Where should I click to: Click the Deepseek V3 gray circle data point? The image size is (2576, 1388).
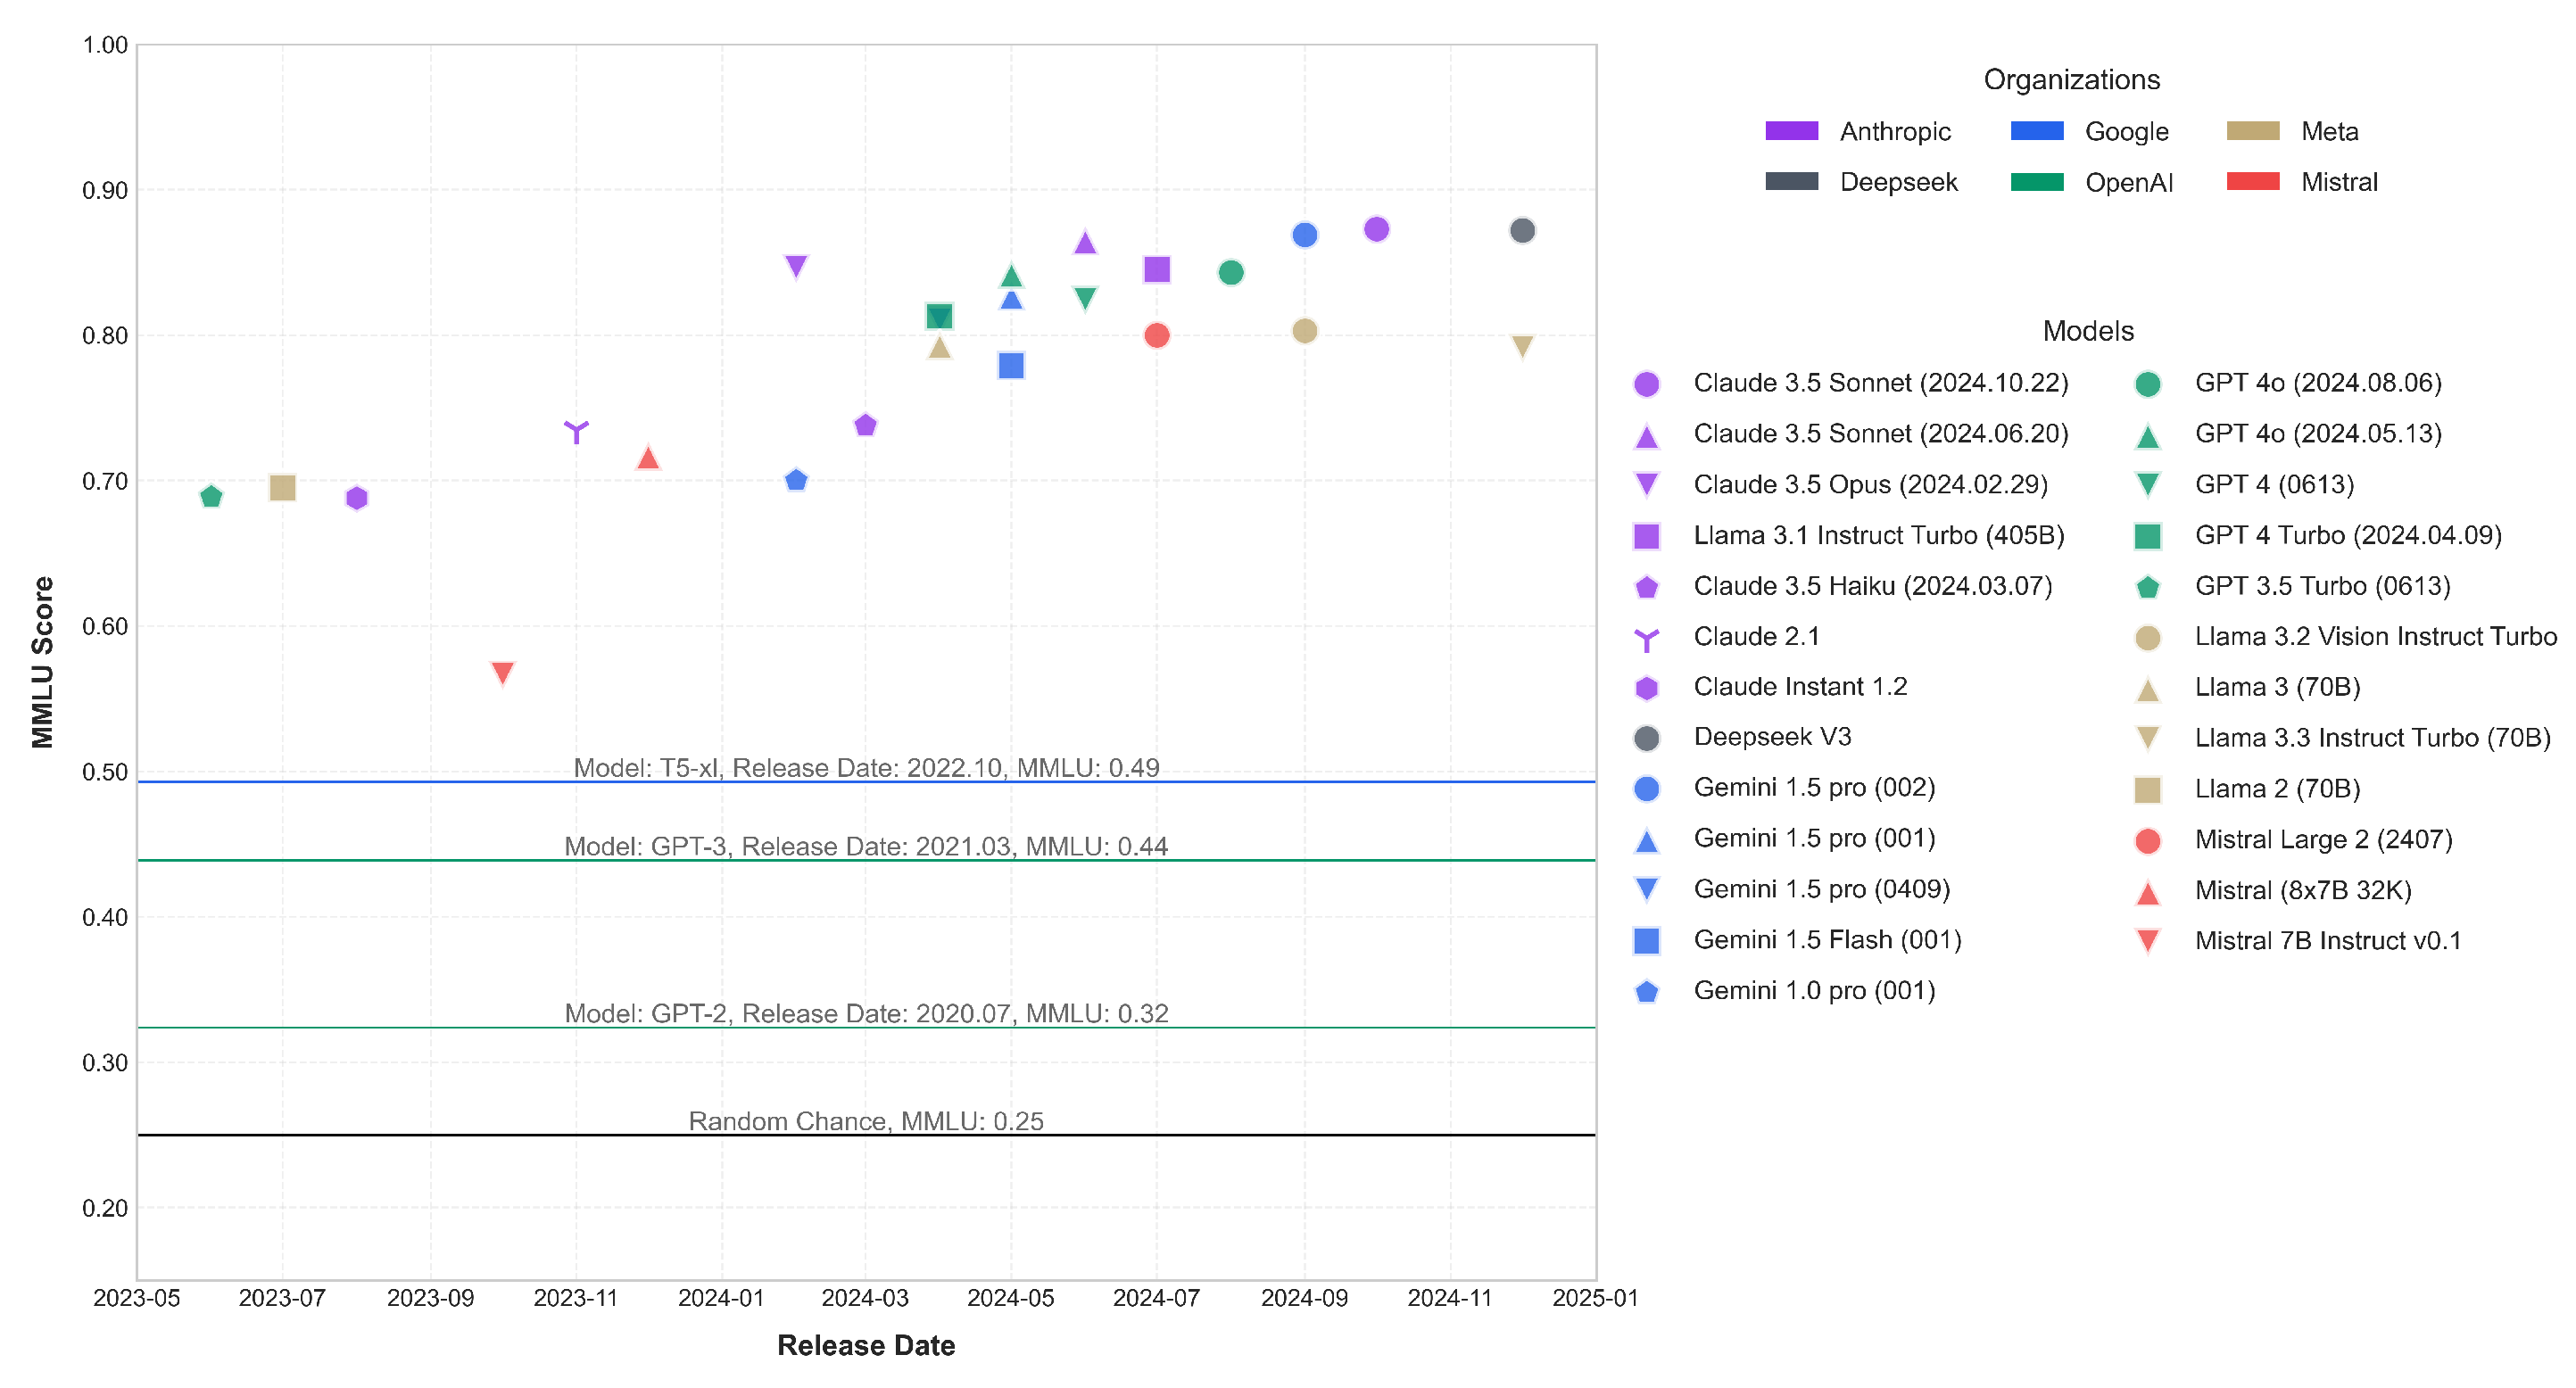pos(1521,231)
